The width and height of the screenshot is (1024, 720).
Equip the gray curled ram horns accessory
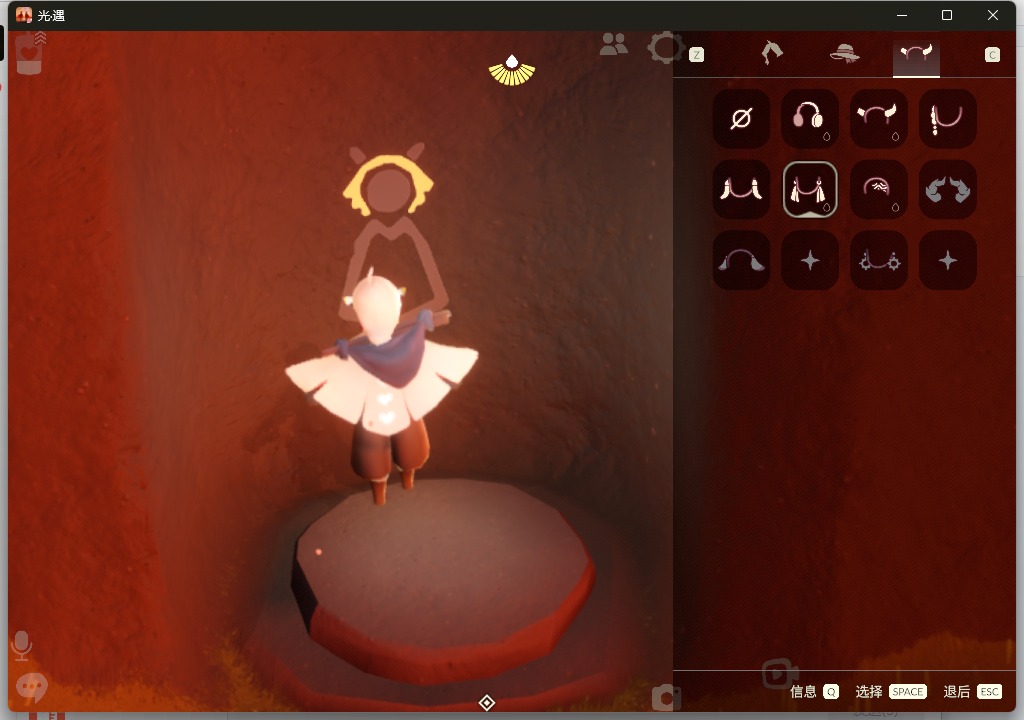[948, 189]
